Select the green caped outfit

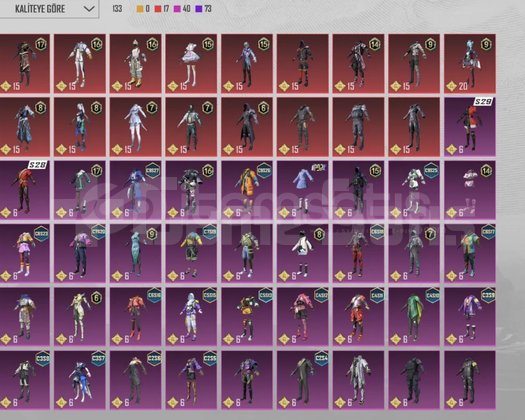click(x=414, y=317)
